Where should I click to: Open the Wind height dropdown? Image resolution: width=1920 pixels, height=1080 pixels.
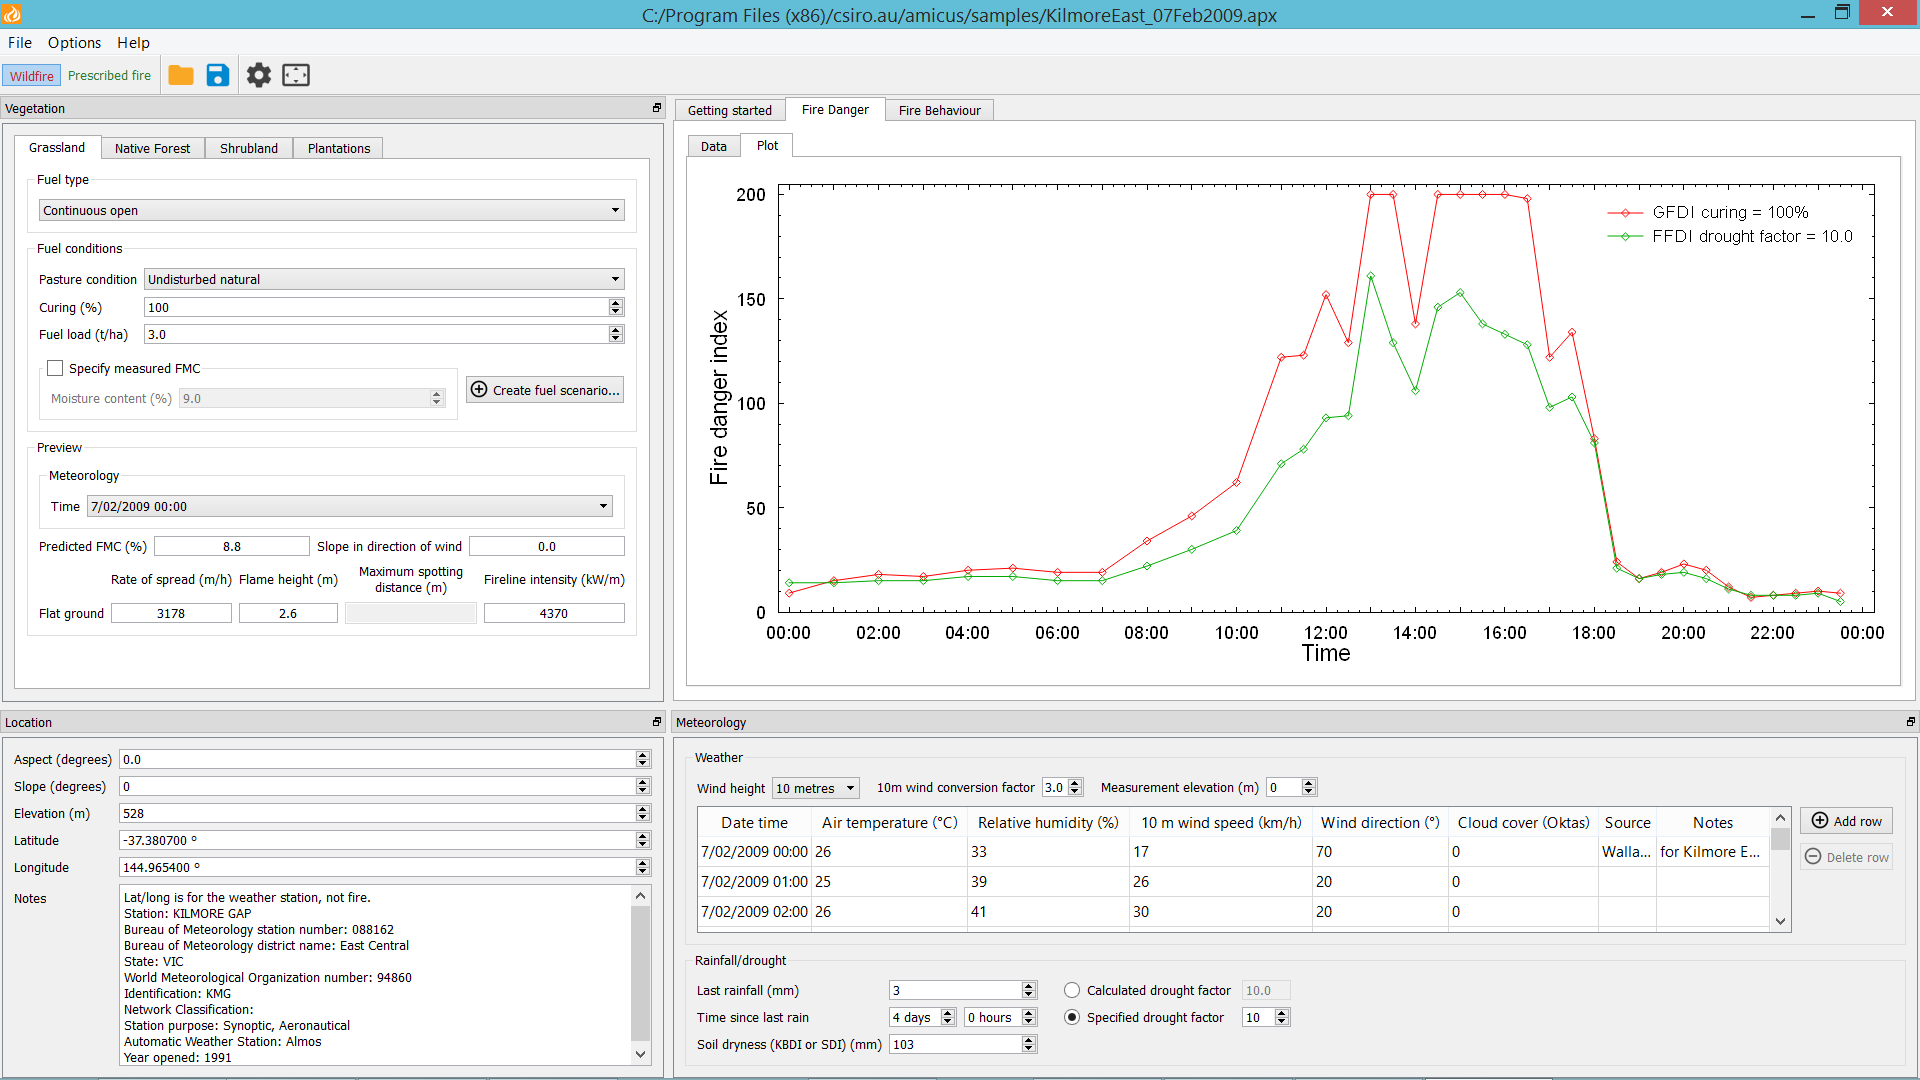(816, 788)
